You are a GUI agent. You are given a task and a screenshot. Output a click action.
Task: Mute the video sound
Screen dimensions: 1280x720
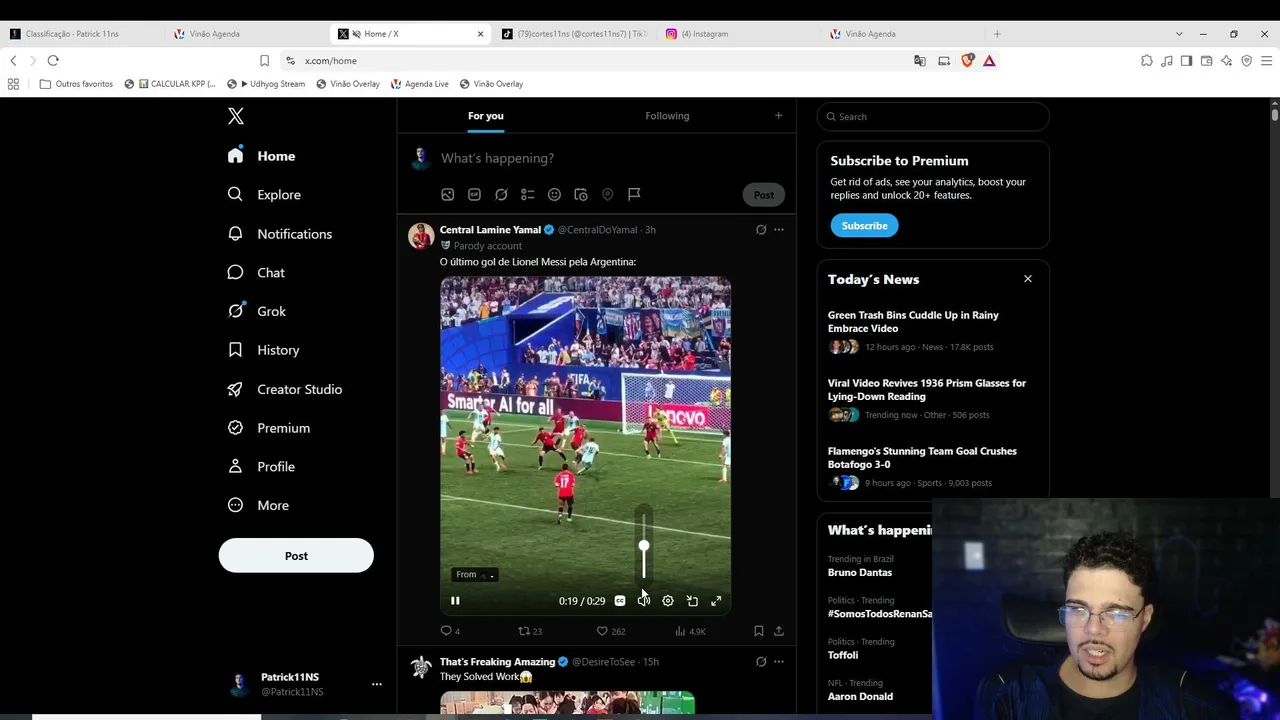[644, 601]
